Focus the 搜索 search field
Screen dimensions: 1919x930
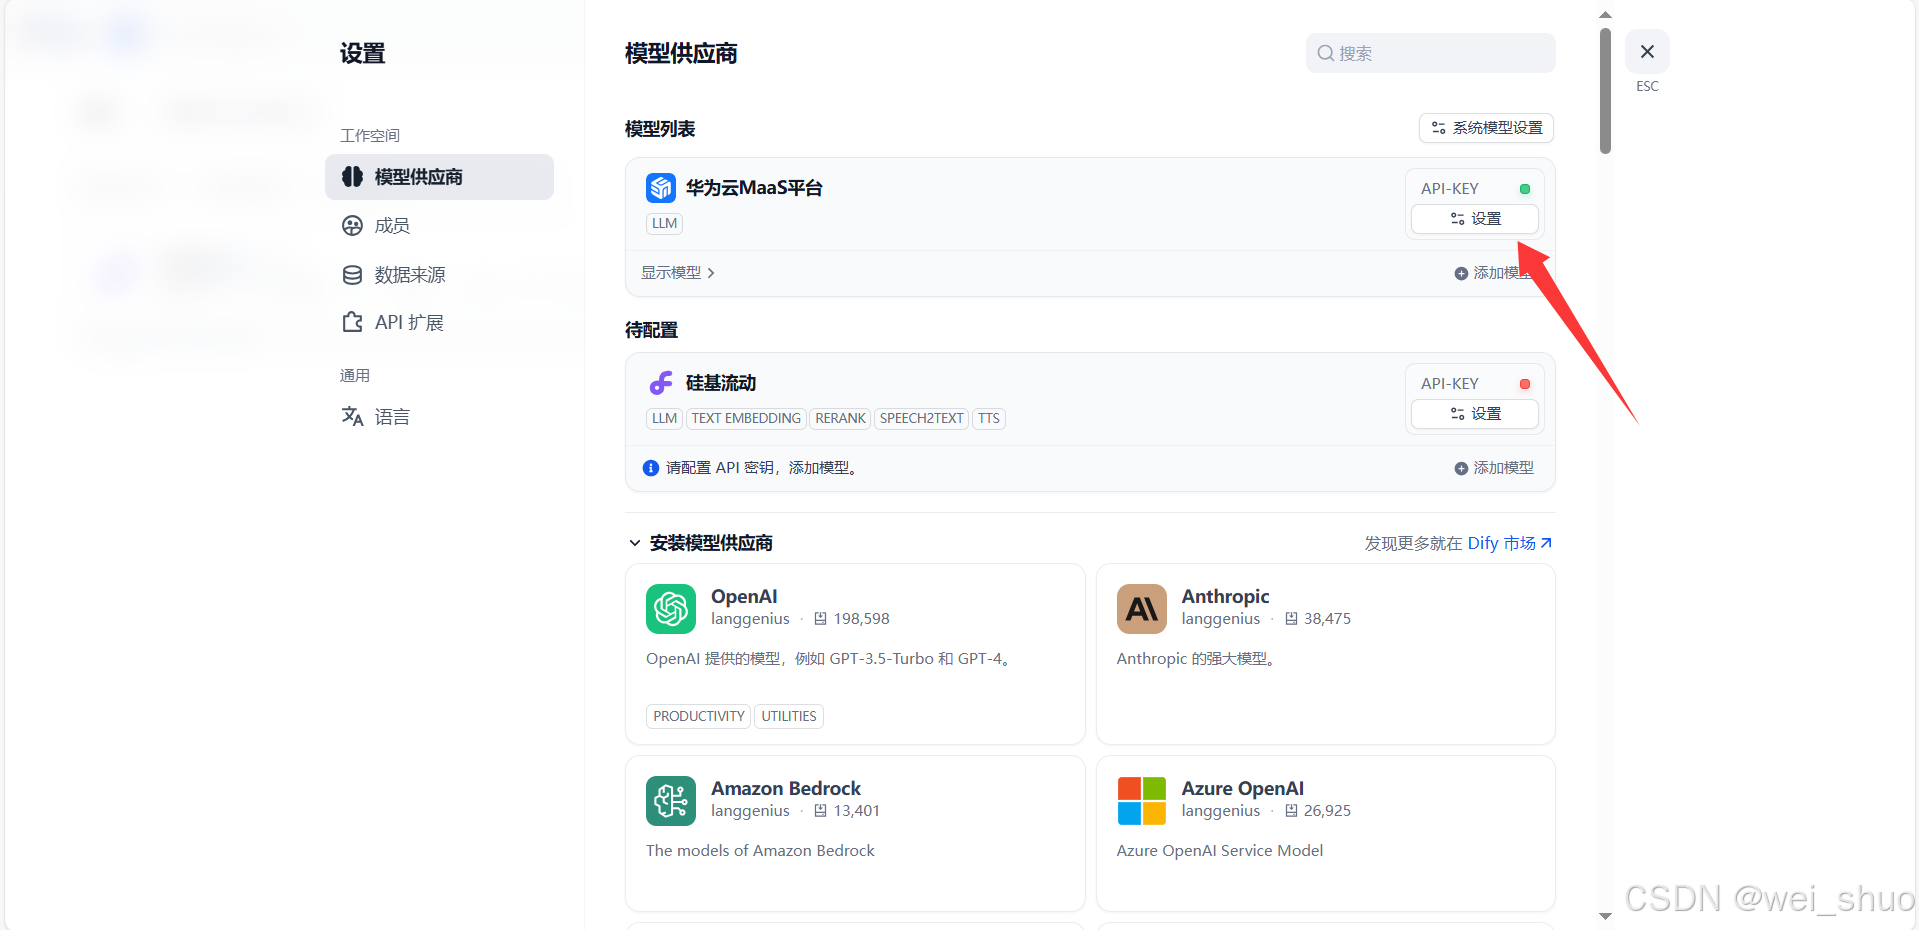pyautogui.click(x=1430, y=53)
